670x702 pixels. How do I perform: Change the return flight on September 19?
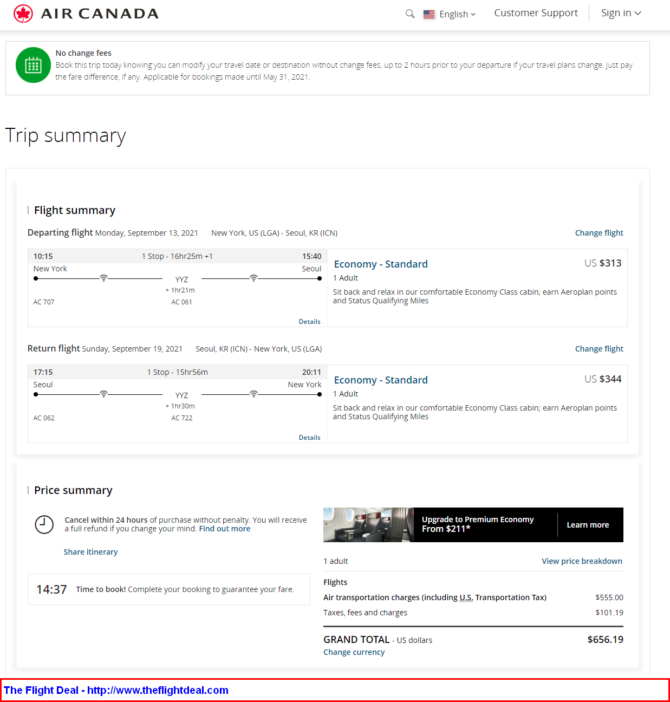pos(599,349)
